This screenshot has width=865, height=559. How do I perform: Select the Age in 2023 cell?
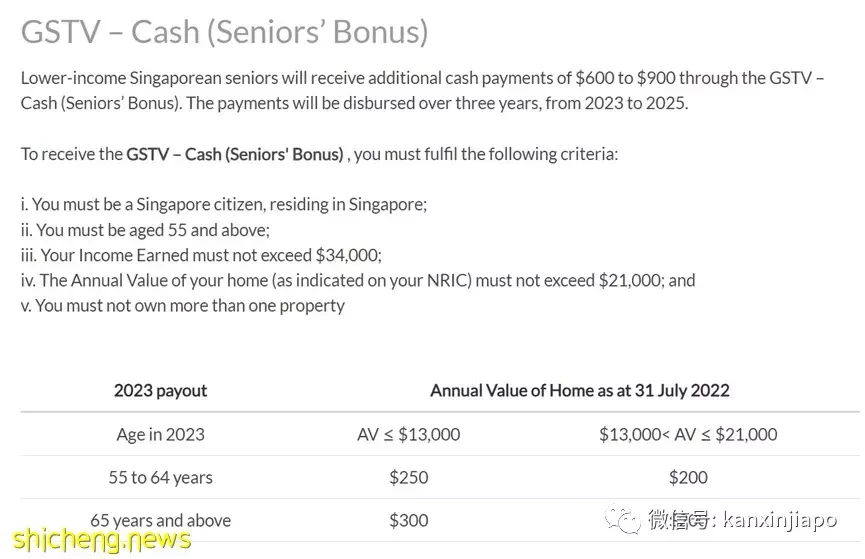tap(161, 435)
